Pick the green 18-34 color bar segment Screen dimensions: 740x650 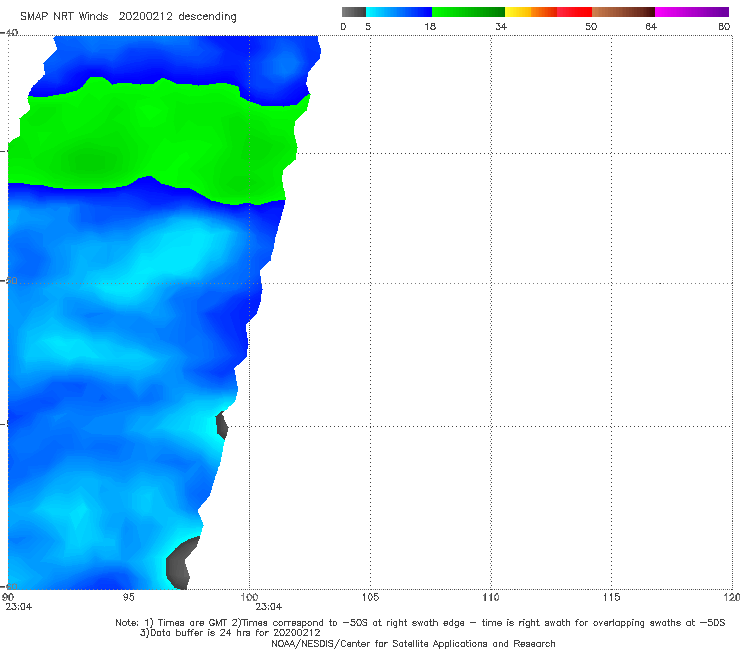tap(468, 12)
